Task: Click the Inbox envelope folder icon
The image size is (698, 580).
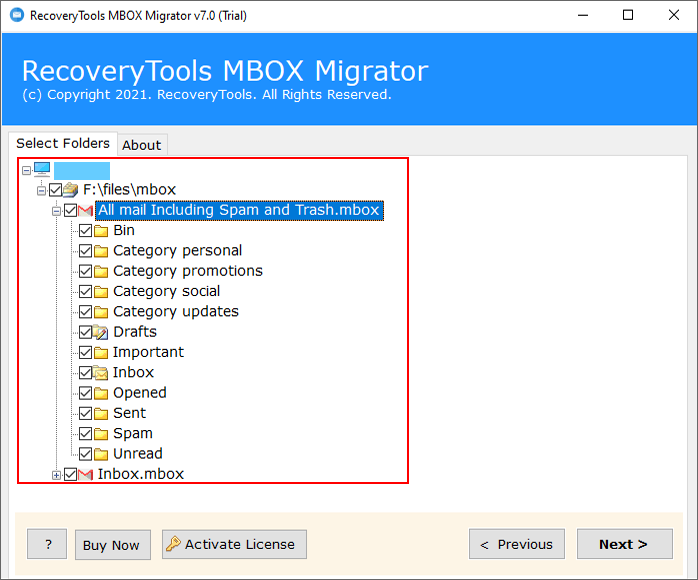Action: (x=101, y=373)
